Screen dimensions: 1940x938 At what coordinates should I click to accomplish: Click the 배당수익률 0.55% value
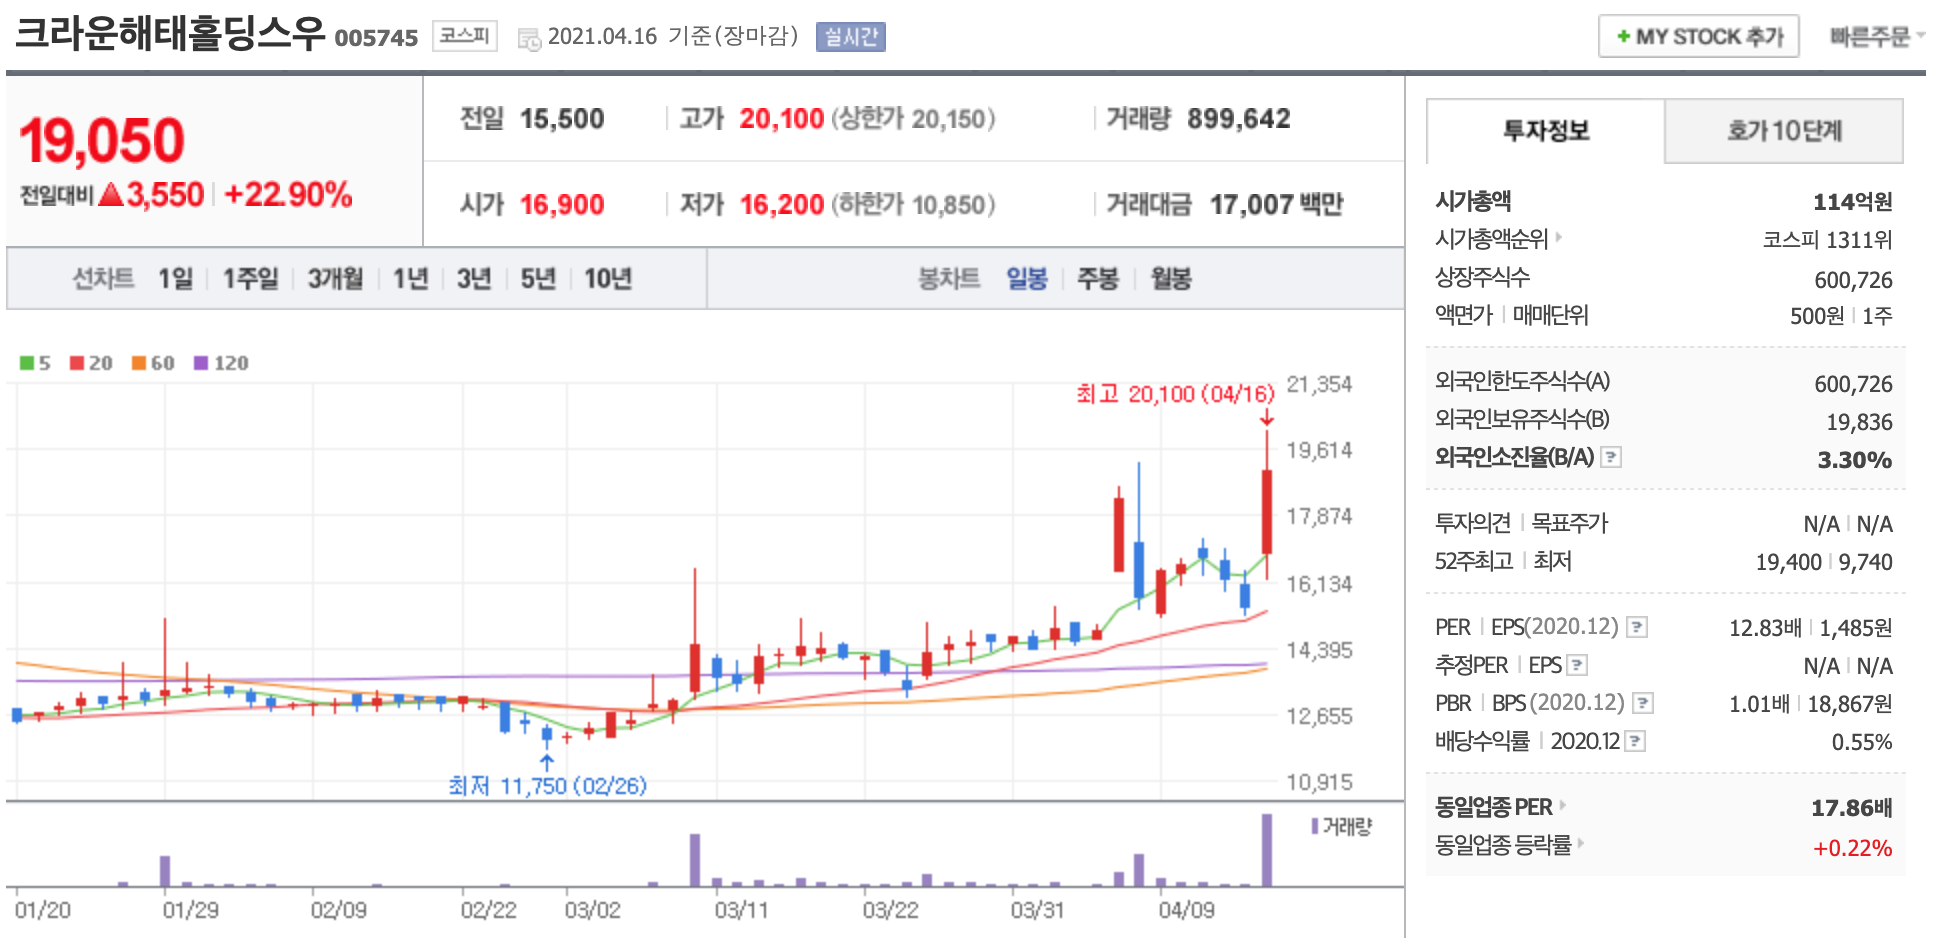tap(1862, 742)
